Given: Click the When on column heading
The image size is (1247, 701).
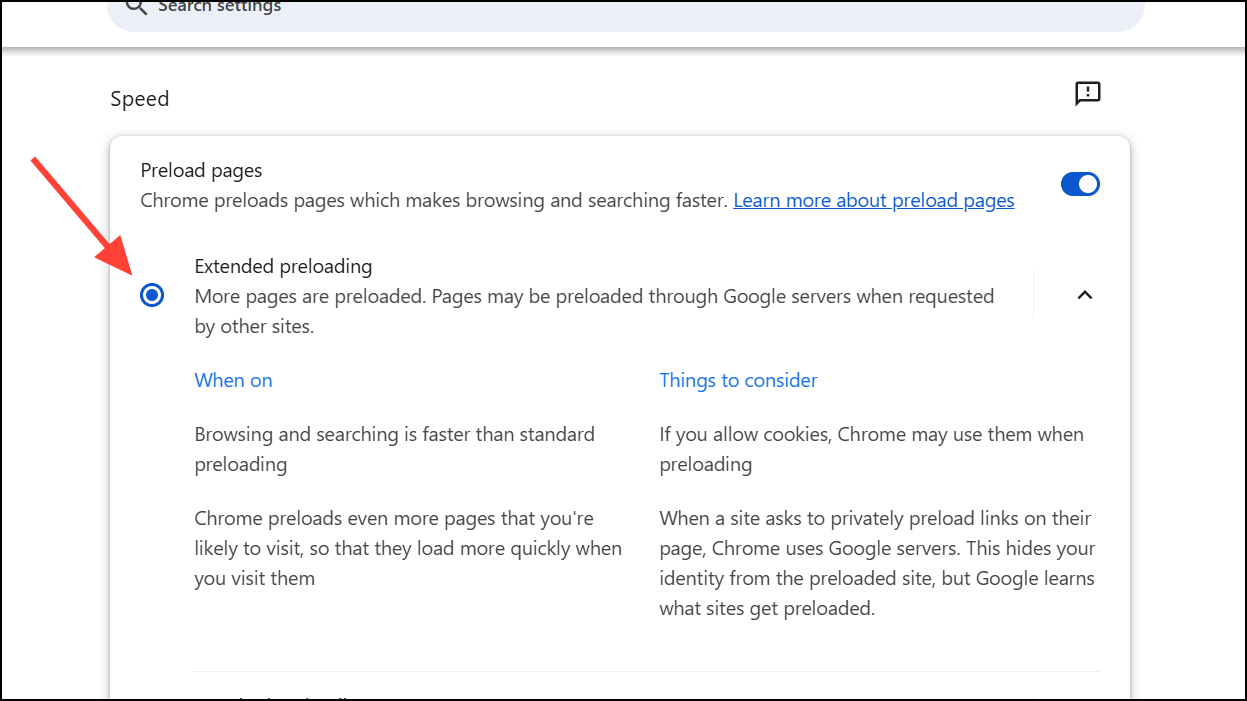Looking at the screenshot, I should click(x=233, y=380).
